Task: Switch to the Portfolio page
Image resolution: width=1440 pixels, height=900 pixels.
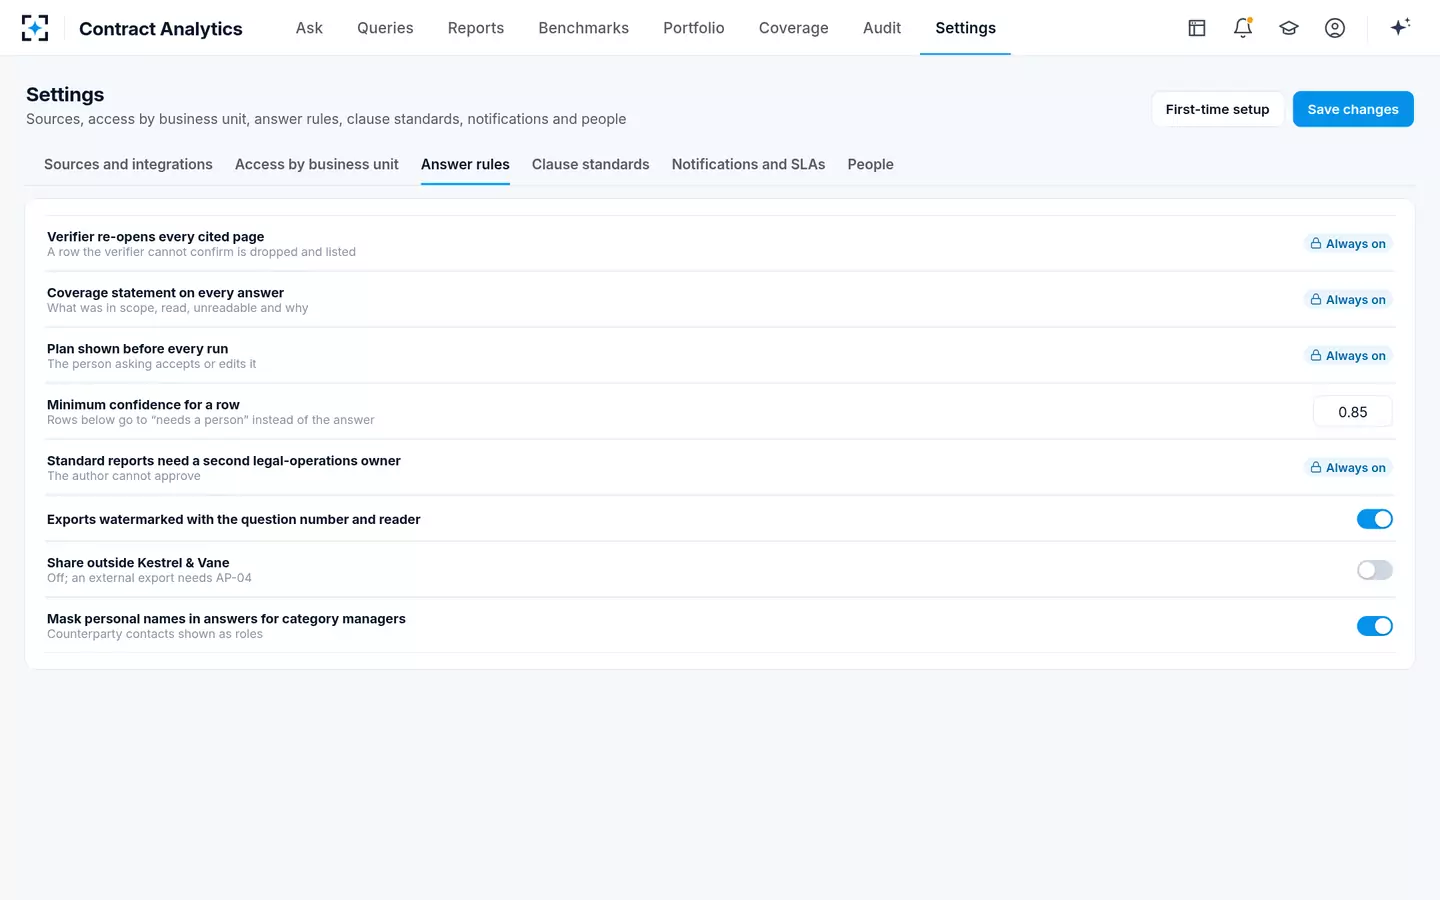Action: point(694,28)
